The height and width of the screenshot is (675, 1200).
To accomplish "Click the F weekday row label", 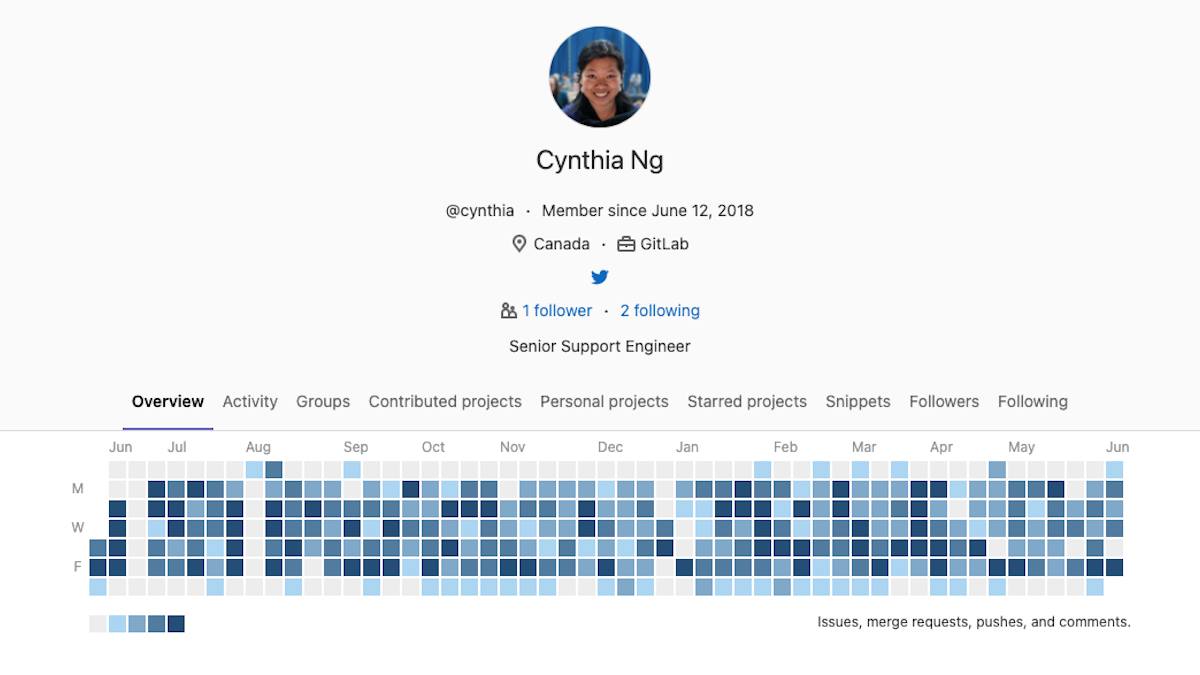I will point(77,567).
